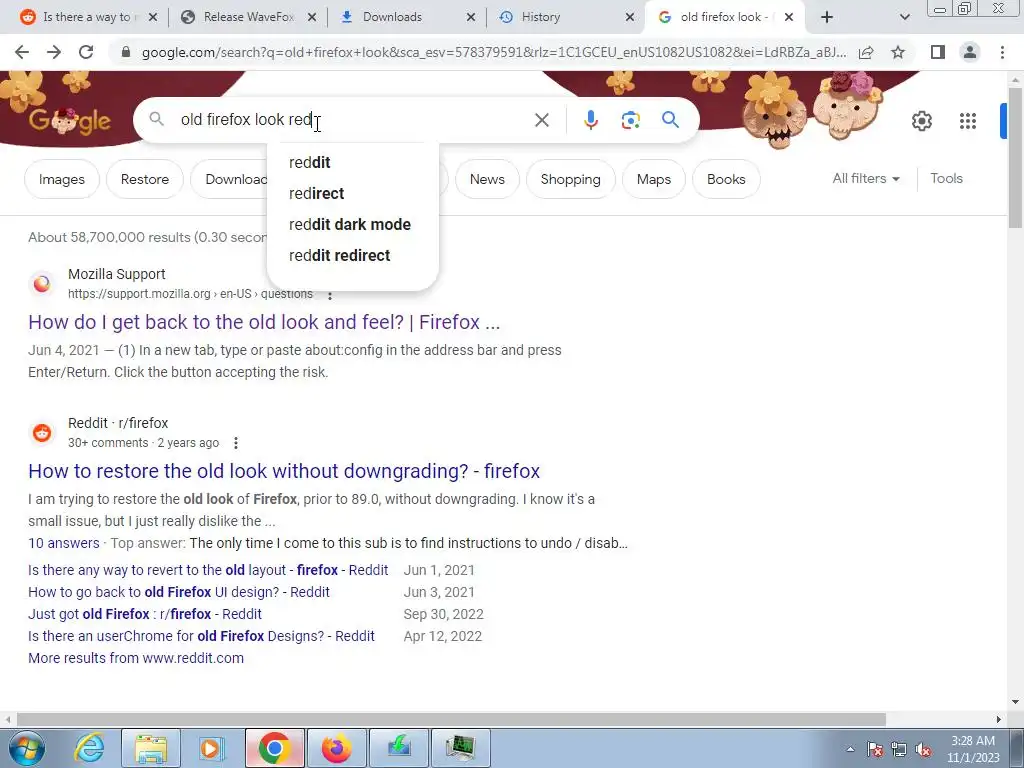Filter results by Maps

coord(654,179)
